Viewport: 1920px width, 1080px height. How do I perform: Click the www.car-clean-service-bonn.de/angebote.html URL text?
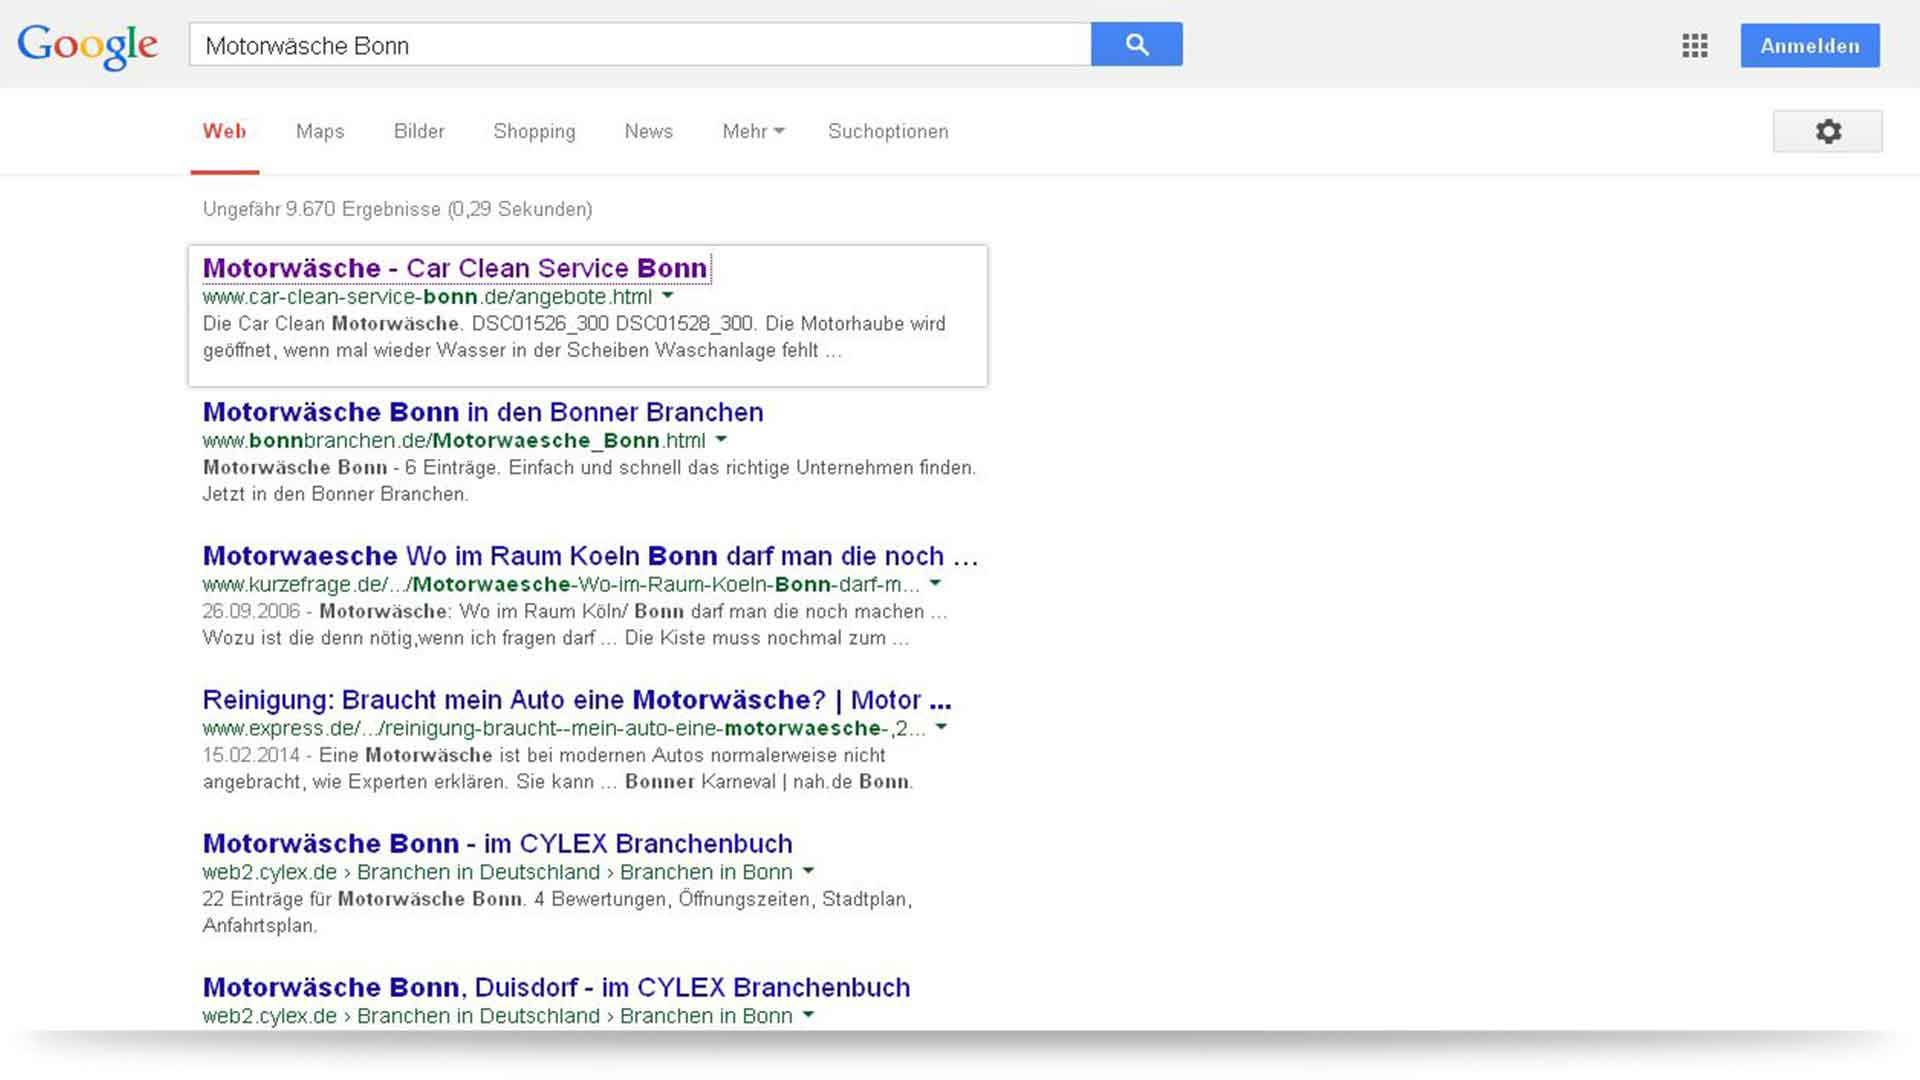coord(427,297)
